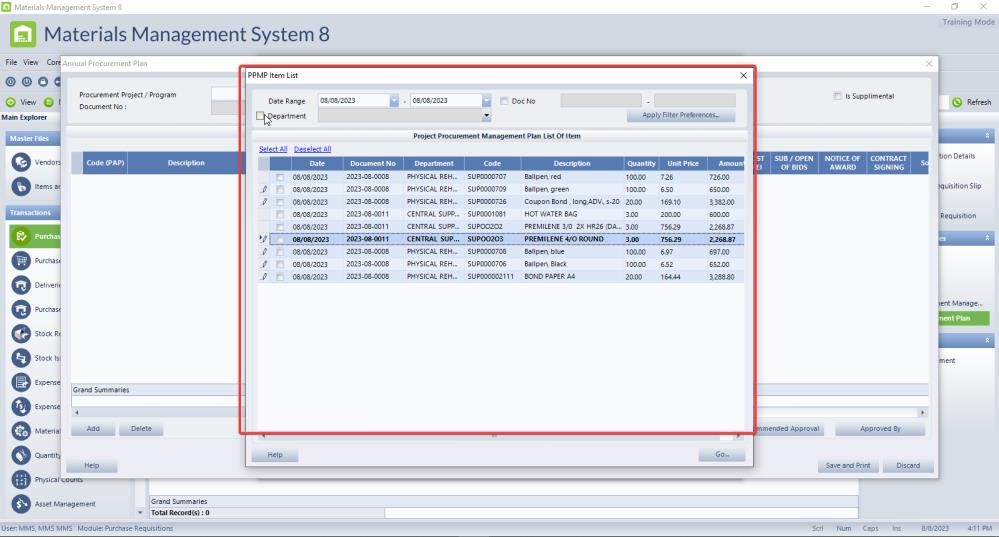Click the Materials Management System logo
The height and width of the screenshot is (537, 999).
tap(22, 35)
